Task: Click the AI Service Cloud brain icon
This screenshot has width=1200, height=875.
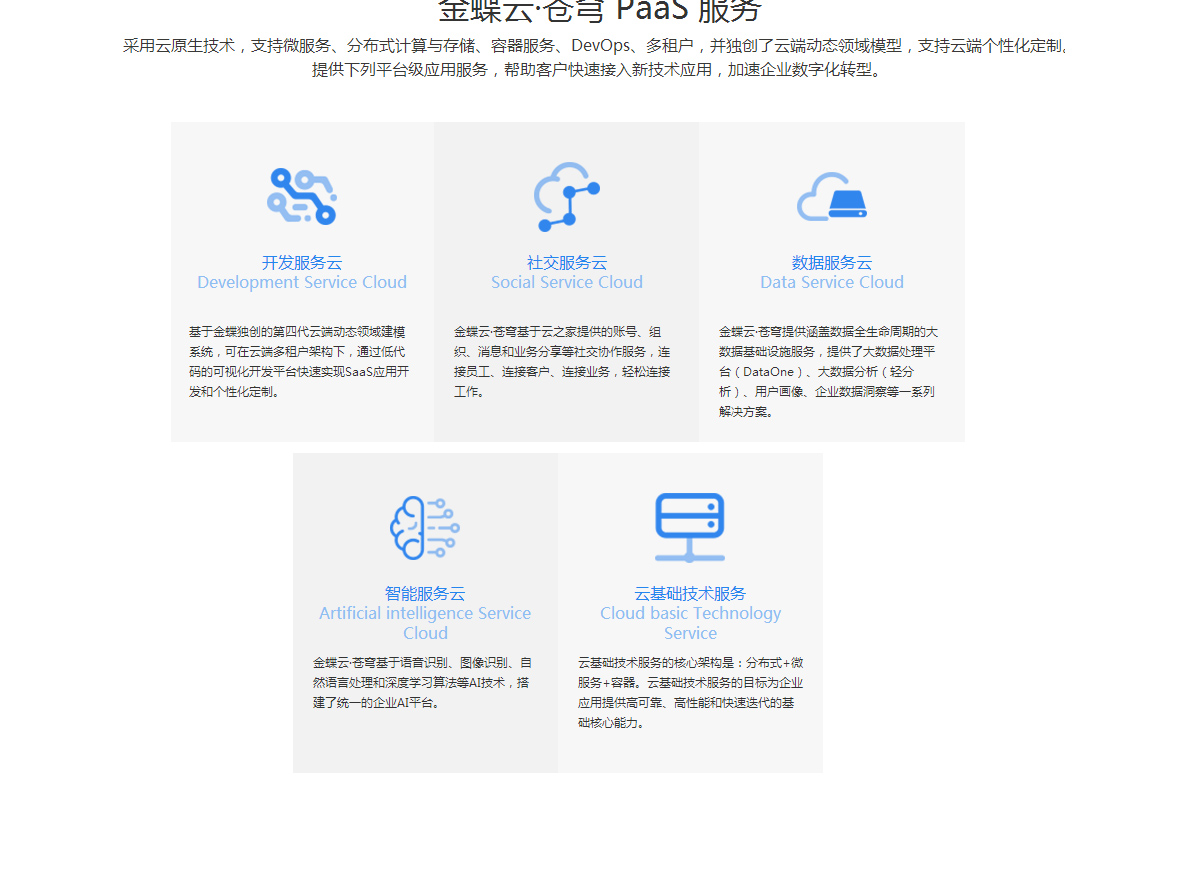Action: pyautogui.click(x=425, y=527)
